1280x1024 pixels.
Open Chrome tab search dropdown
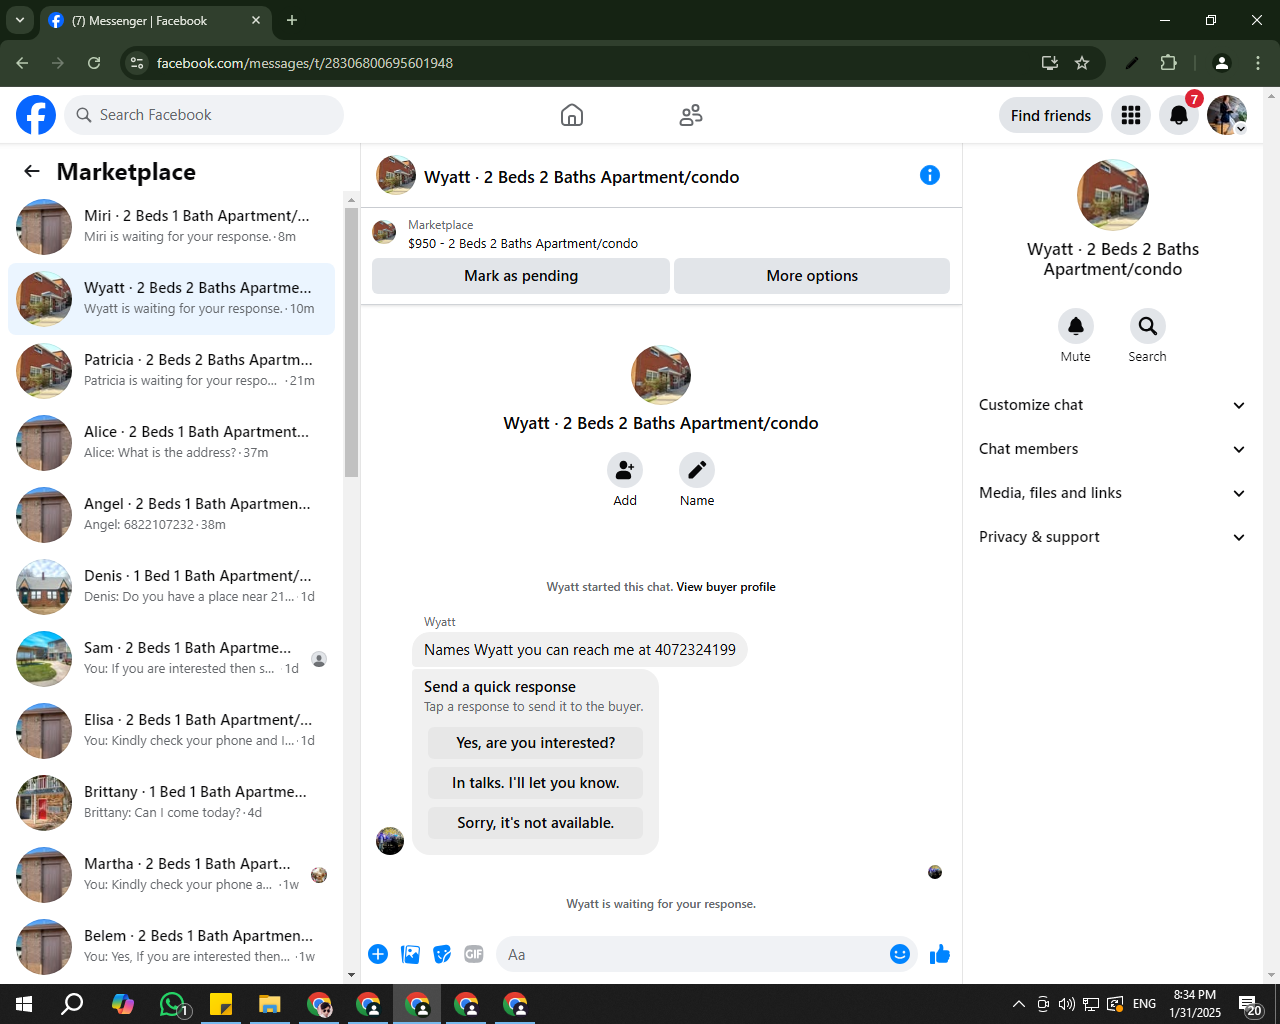19,20
